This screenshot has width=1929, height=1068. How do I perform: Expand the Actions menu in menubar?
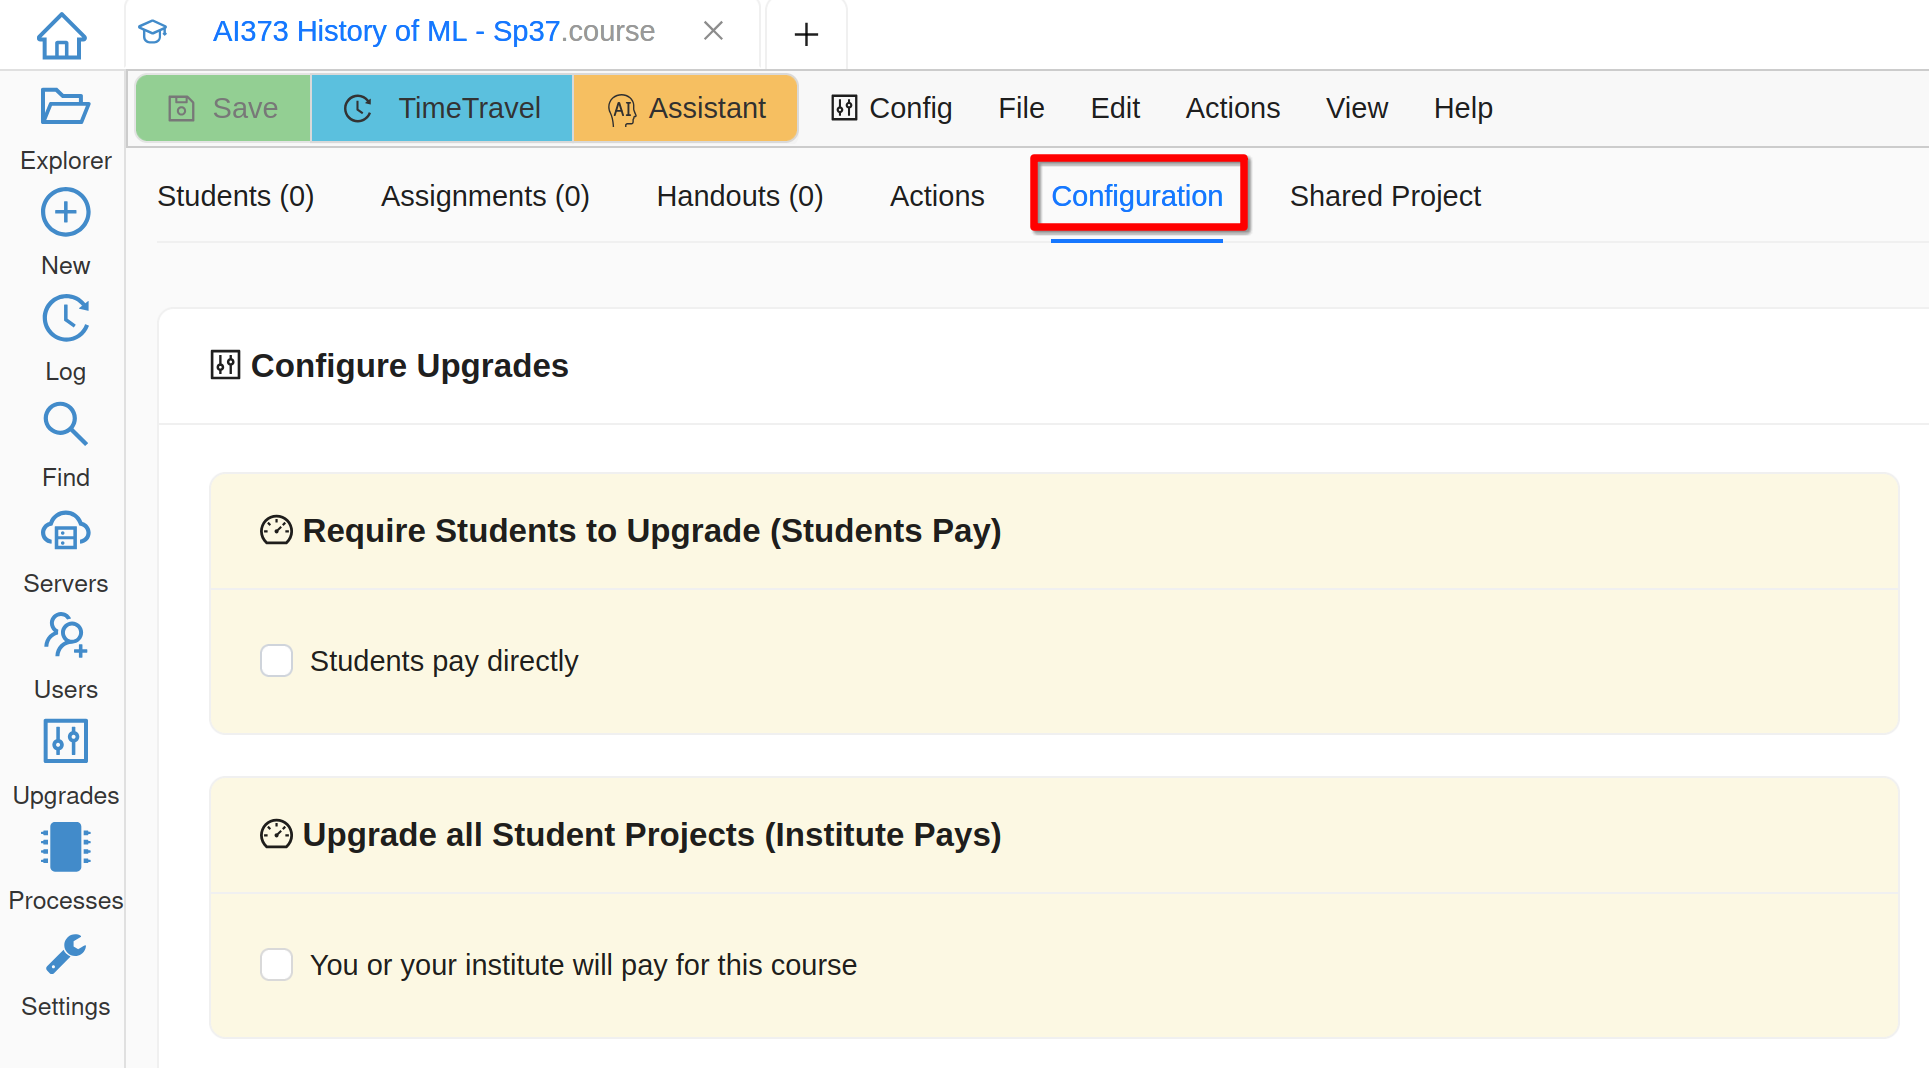point(1232,108)
